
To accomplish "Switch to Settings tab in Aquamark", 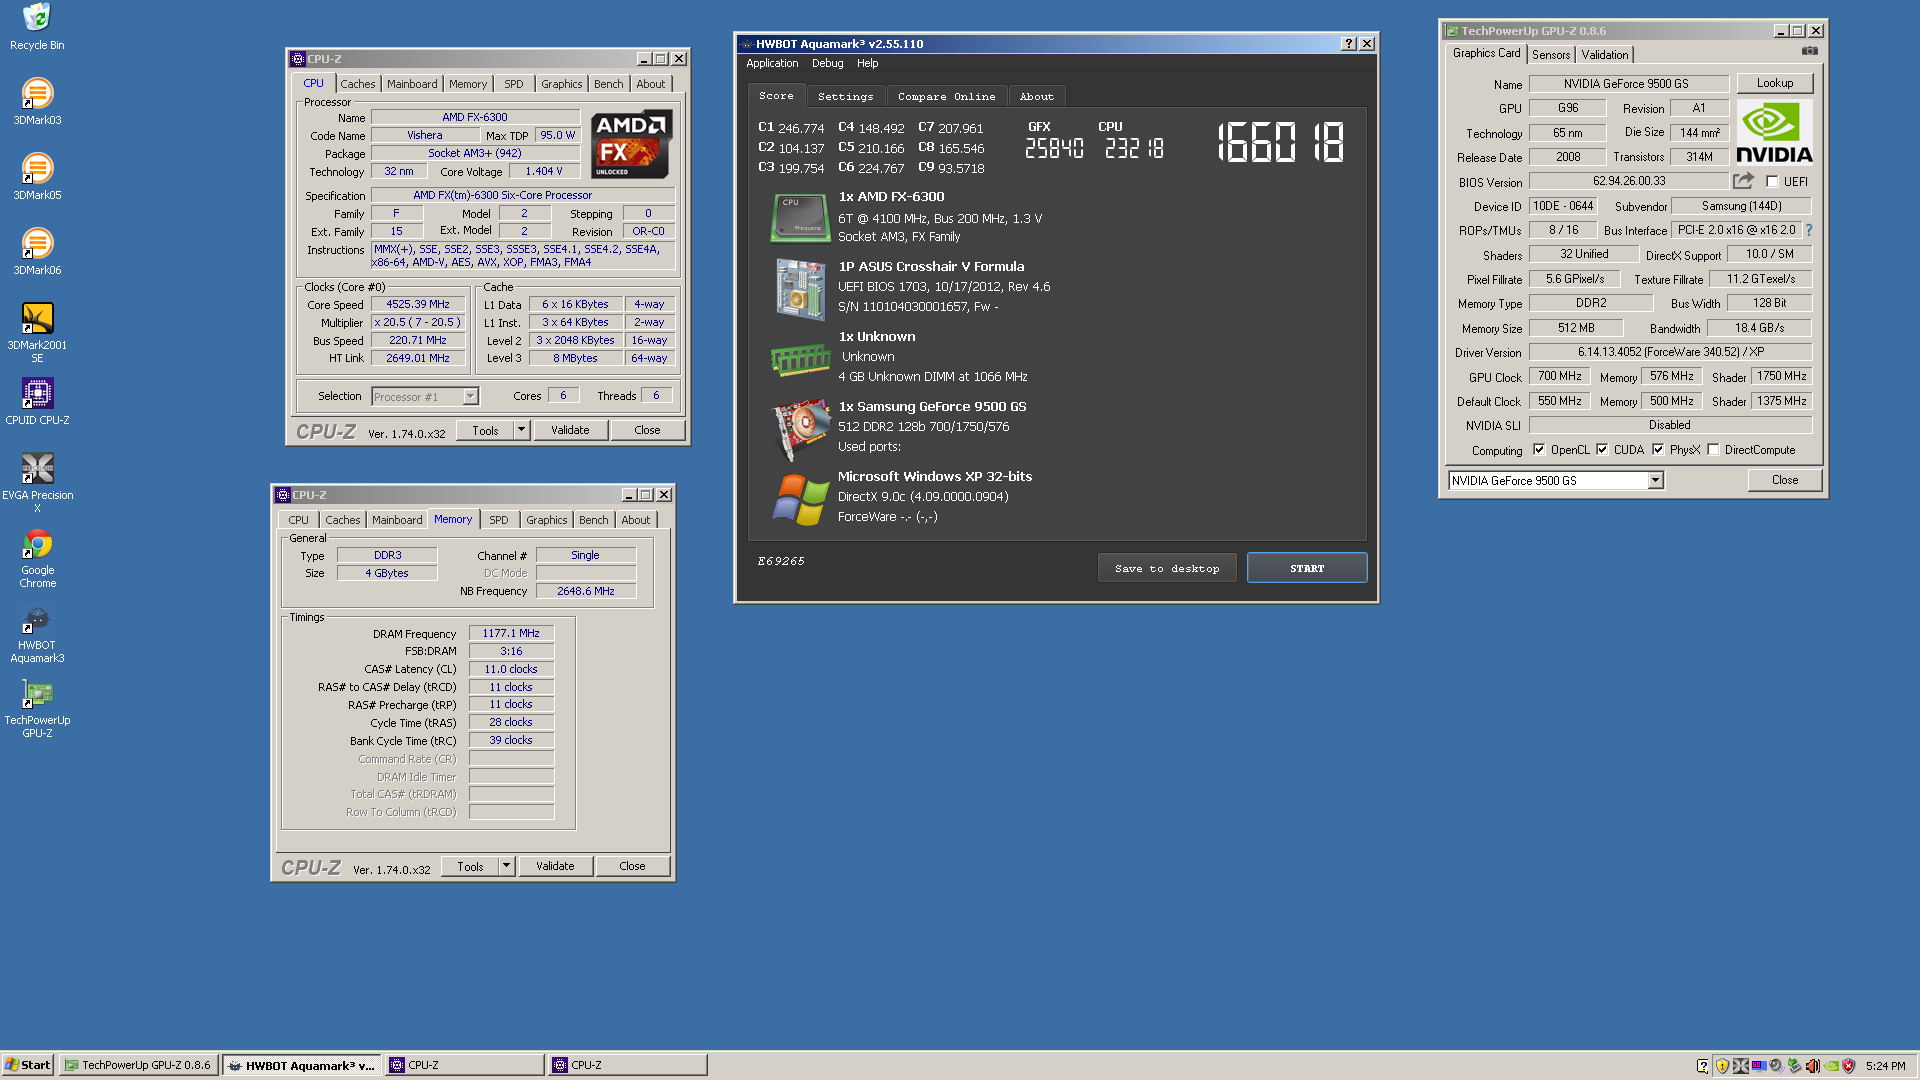I will [x=845, y=97].
